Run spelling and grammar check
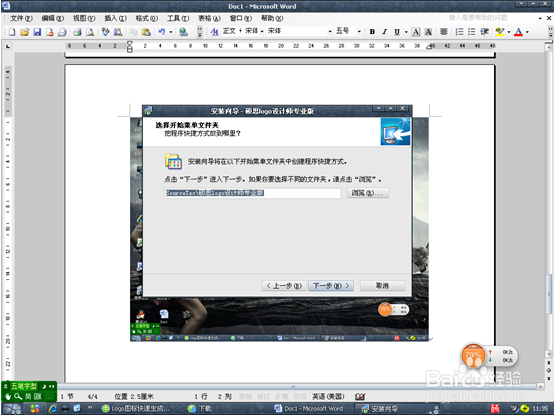Image resolution: width=555 pixels, height=416 pixels. (x=105, y=32)
